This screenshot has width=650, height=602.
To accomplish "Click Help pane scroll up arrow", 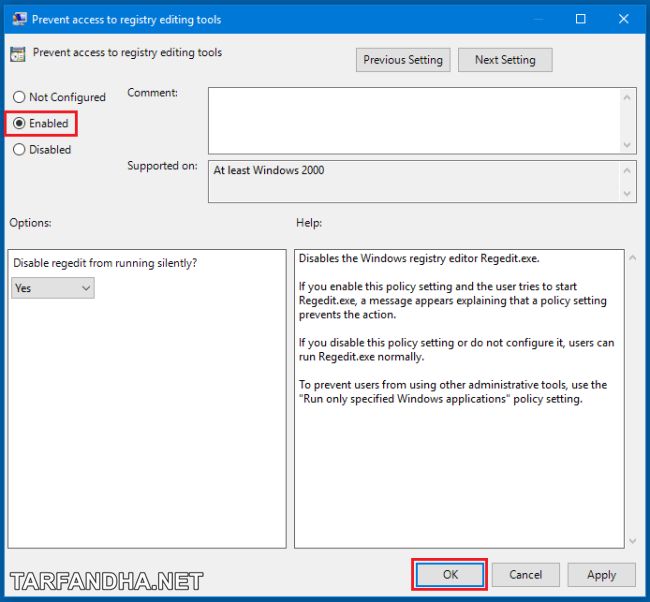I will (x=633, y=258).
